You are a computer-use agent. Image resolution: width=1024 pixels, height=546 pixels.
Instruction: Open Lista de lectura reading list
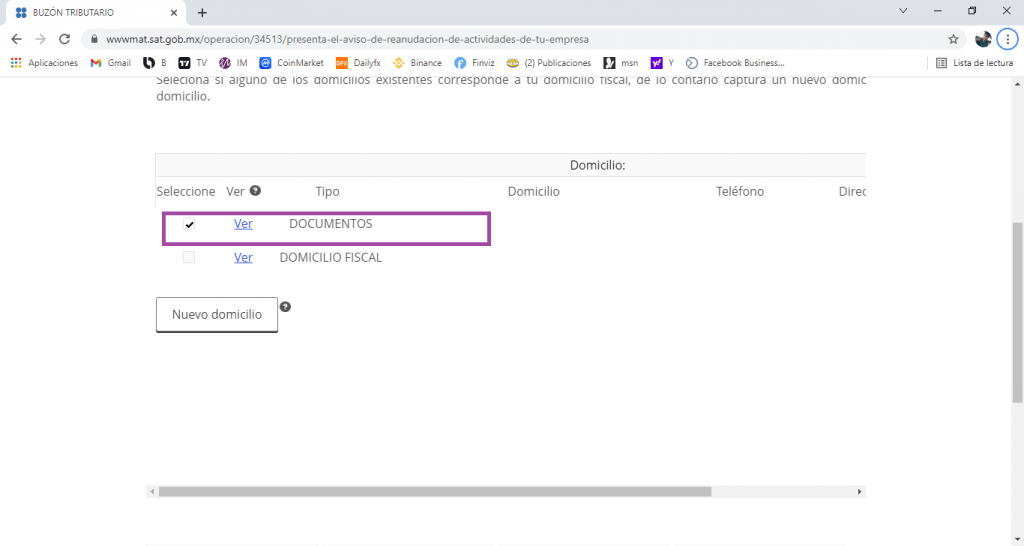tap(975, 63)
